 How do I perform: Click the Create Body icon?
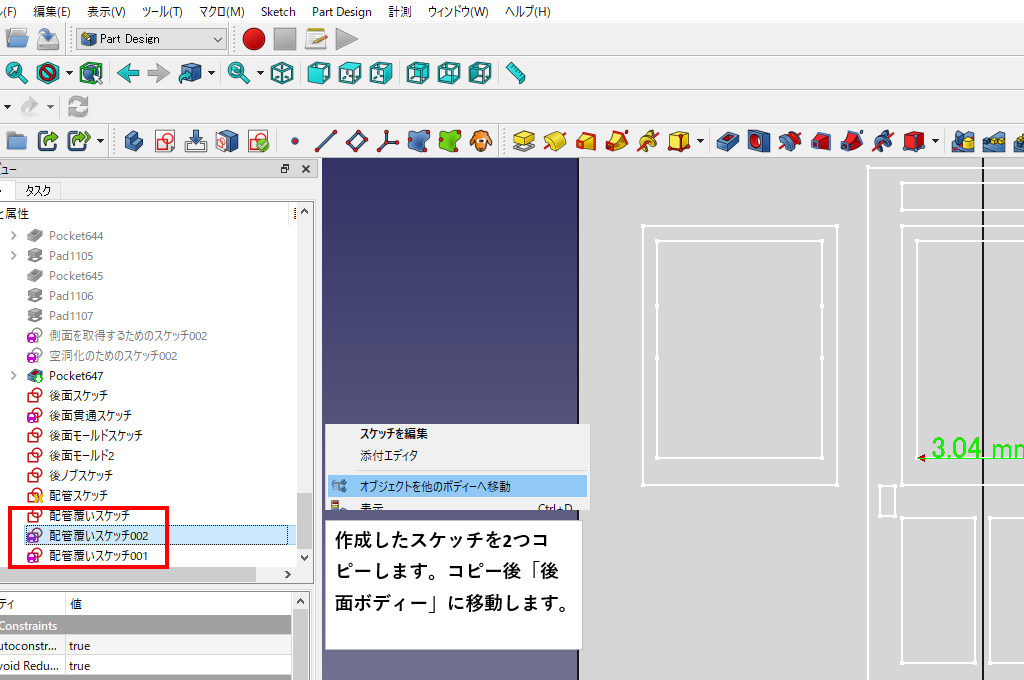[x=134, y=141]
